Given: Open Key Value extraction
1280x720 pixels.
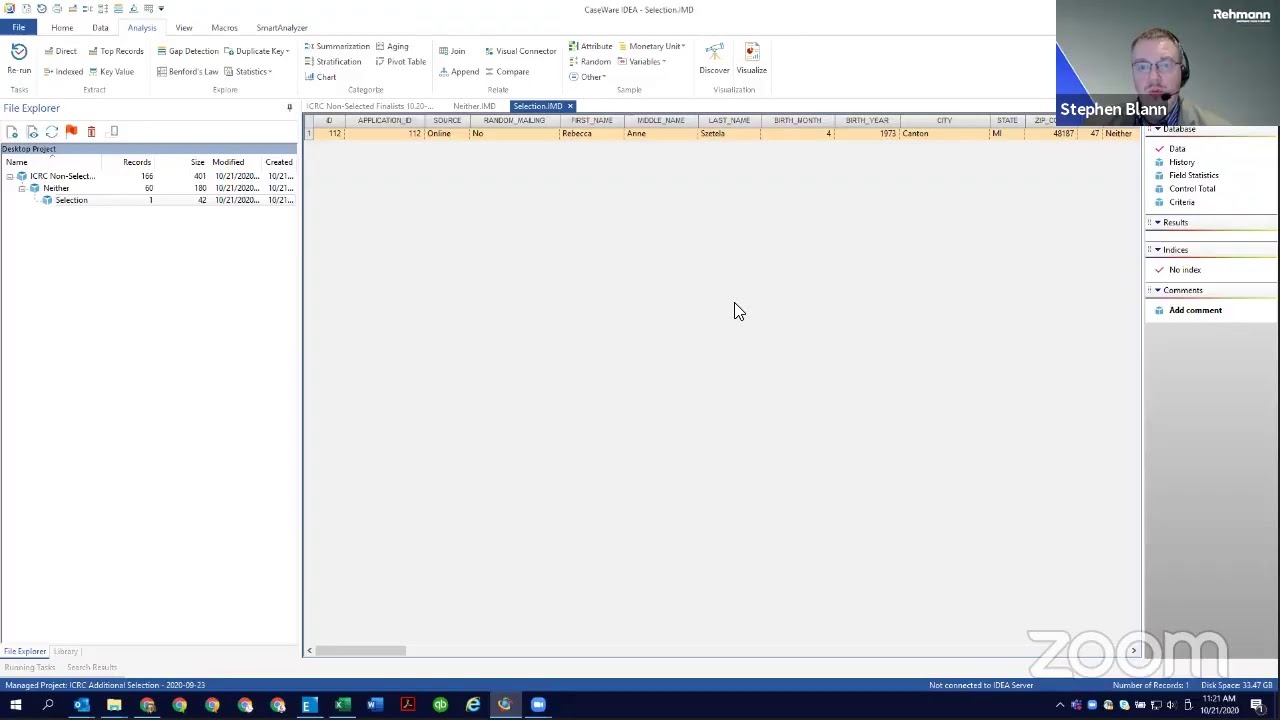Looking at the screenshot, I should (x=111, y=72).
